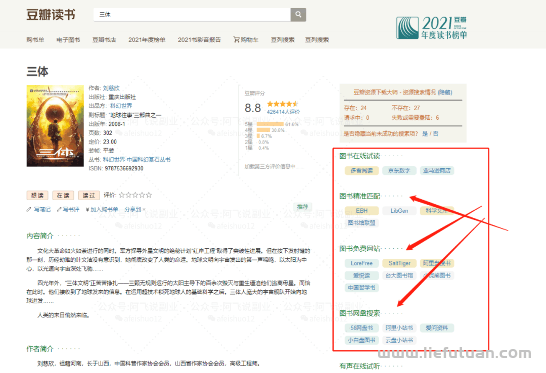Click the 写笔记 link
Screen dimensions: 546x373
click(42, 210)
